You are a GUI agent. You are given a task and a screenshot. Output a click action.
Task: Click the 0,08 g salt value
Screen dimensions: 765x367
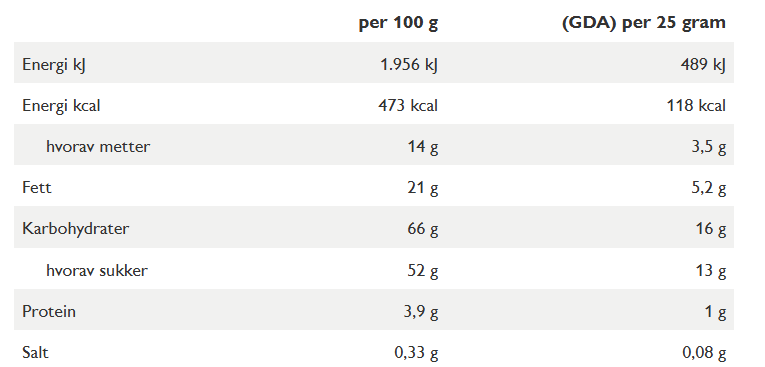(704, 353)
